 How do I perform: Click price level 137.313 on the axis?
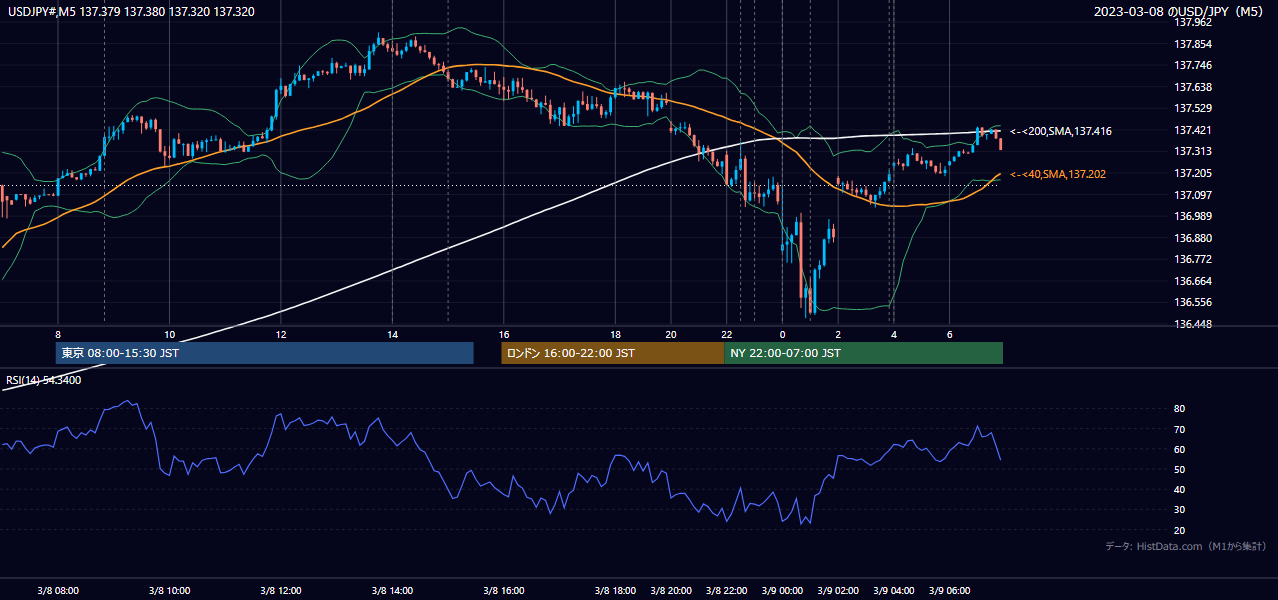point(1193,151)
